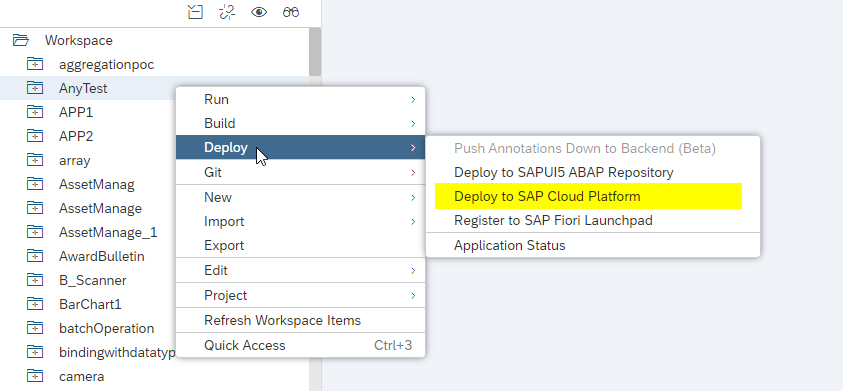This screenshot has width=843, height=391.
Task: Click the Build row chevron arrow
Action: coord(413,123)
